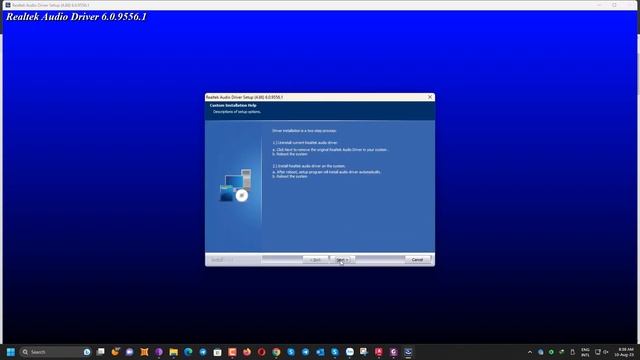Click the blue tray icon beside the chevron
Viewport: 640px width, 360px height.
click(540, 352)
